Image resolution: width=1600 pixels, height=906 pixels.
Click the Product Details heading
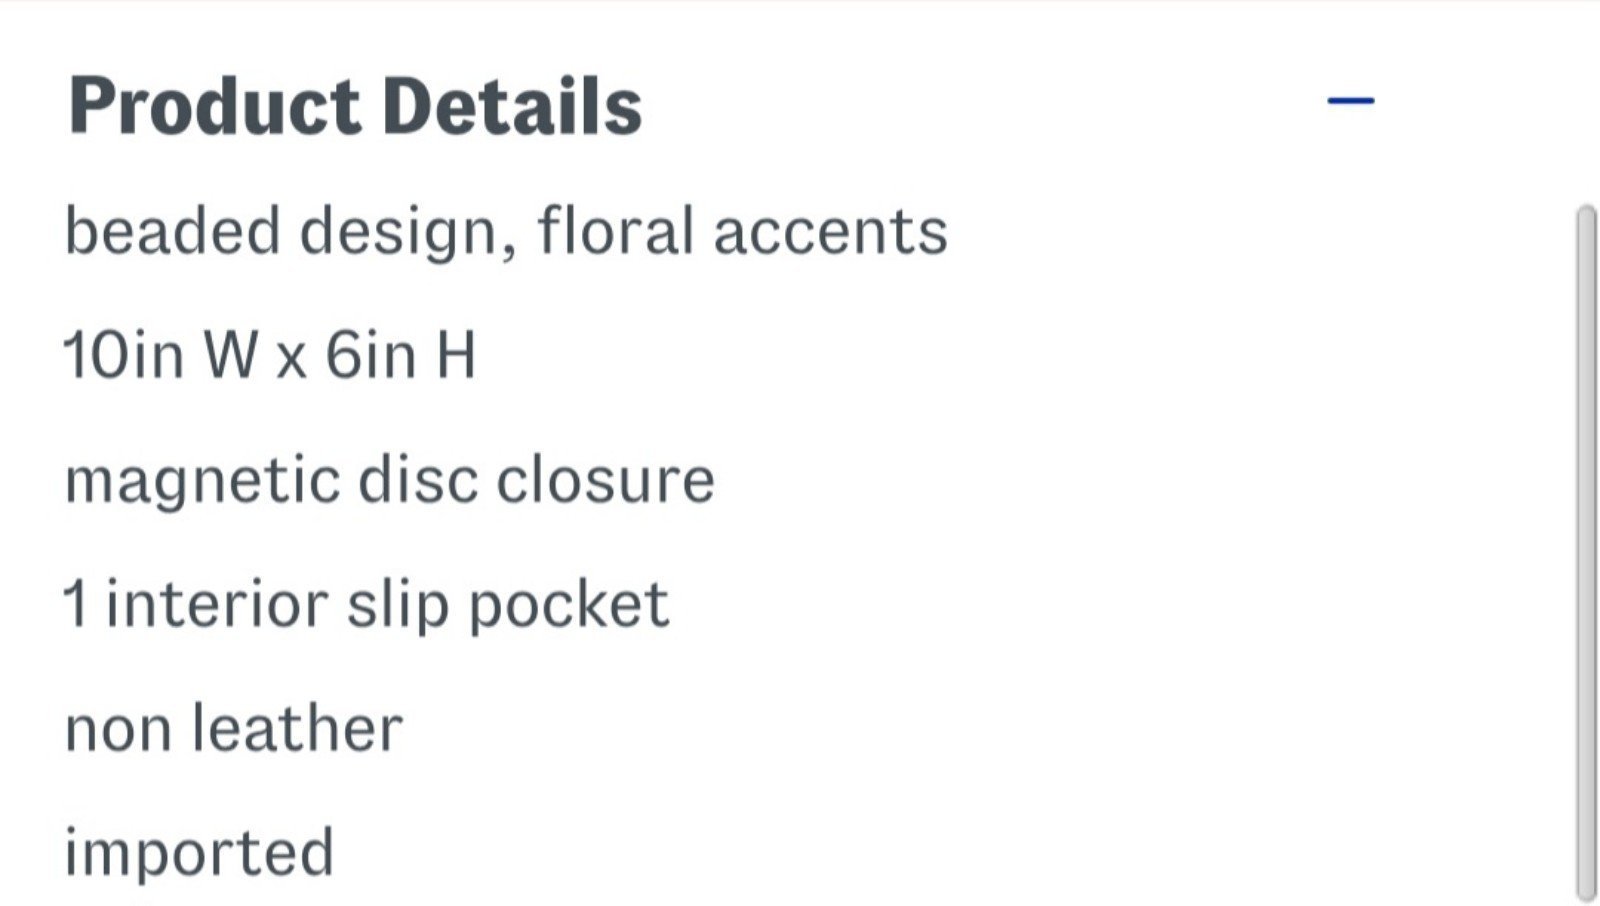(355, 106)
